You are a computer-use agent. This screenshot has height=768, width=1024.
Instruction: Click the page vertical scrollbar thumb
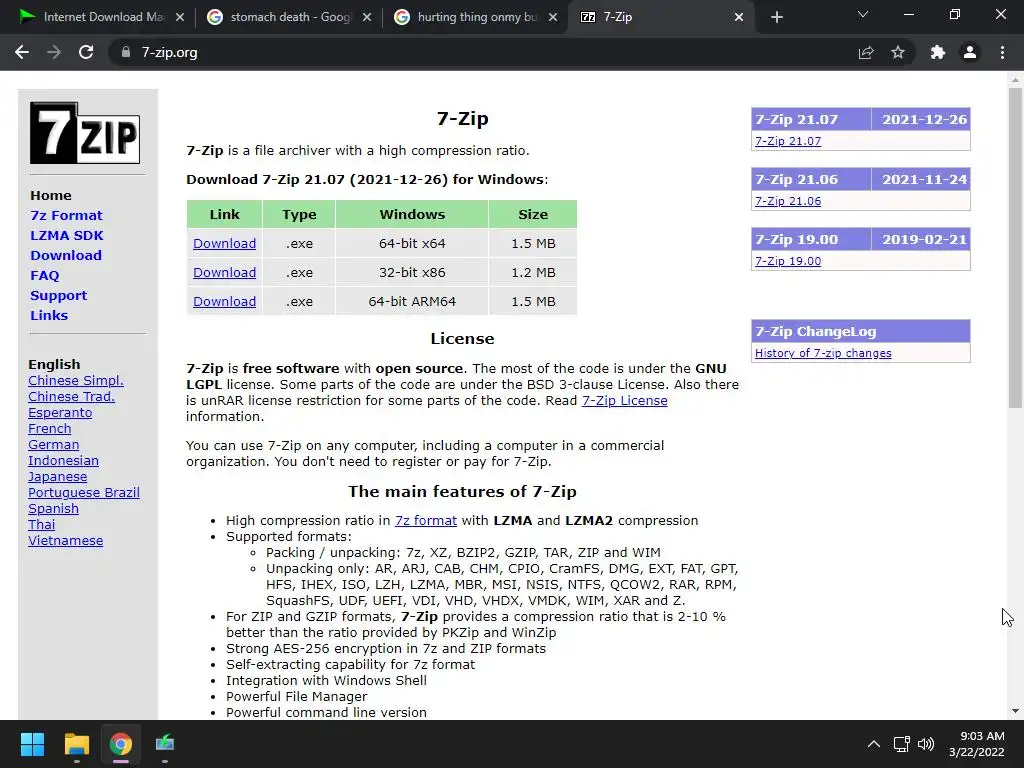(1015, 248)
